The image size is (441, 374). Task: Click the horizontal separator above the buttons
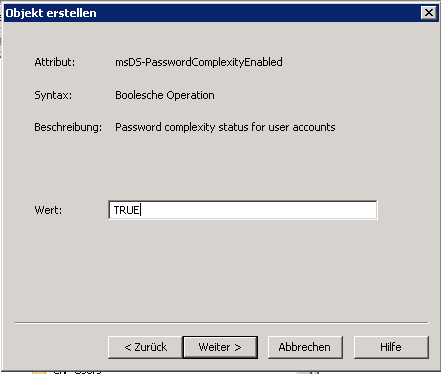coord(222,323)
